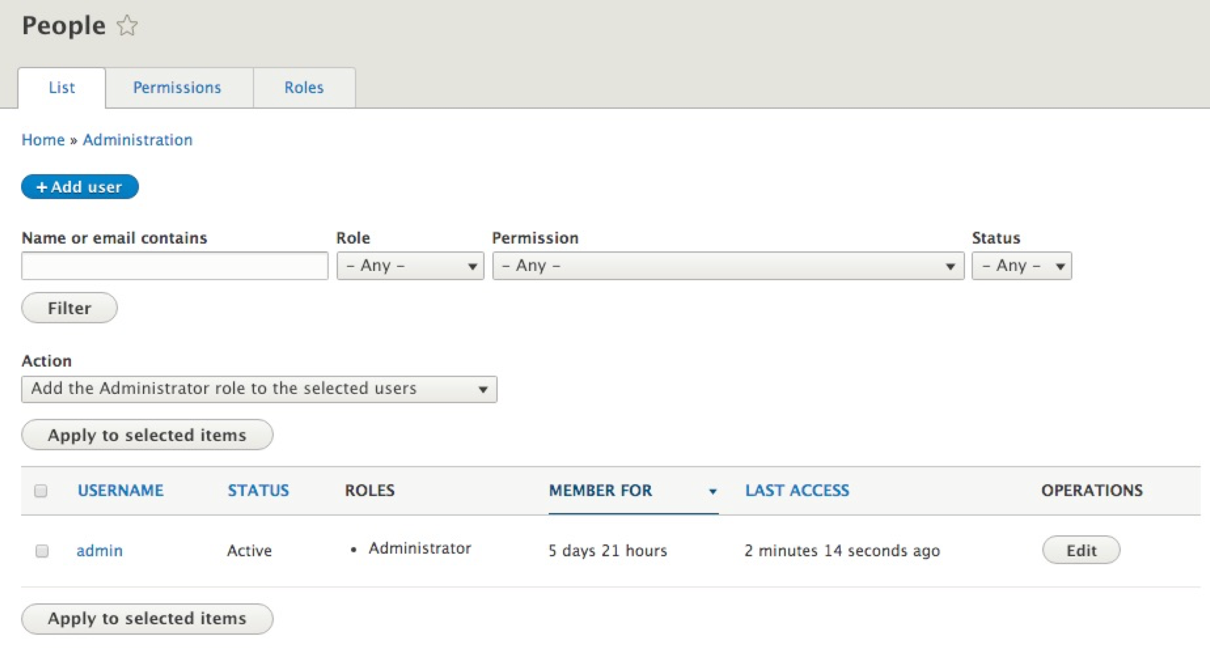Check the admin user row checkbox
1210x648 pixels.
[41, 550]
